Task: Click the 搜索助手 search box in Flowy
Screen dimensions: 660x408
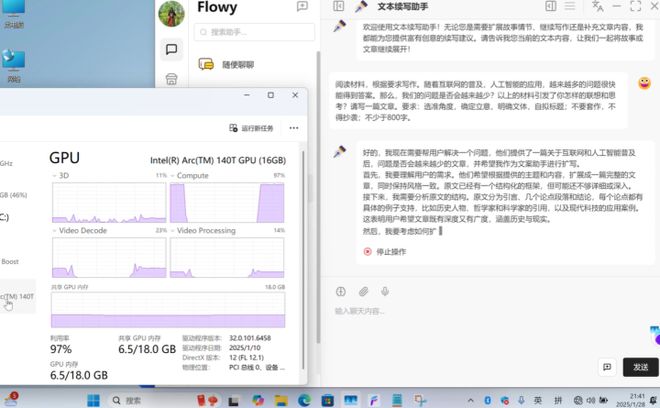Action: [x=254, y=32]
